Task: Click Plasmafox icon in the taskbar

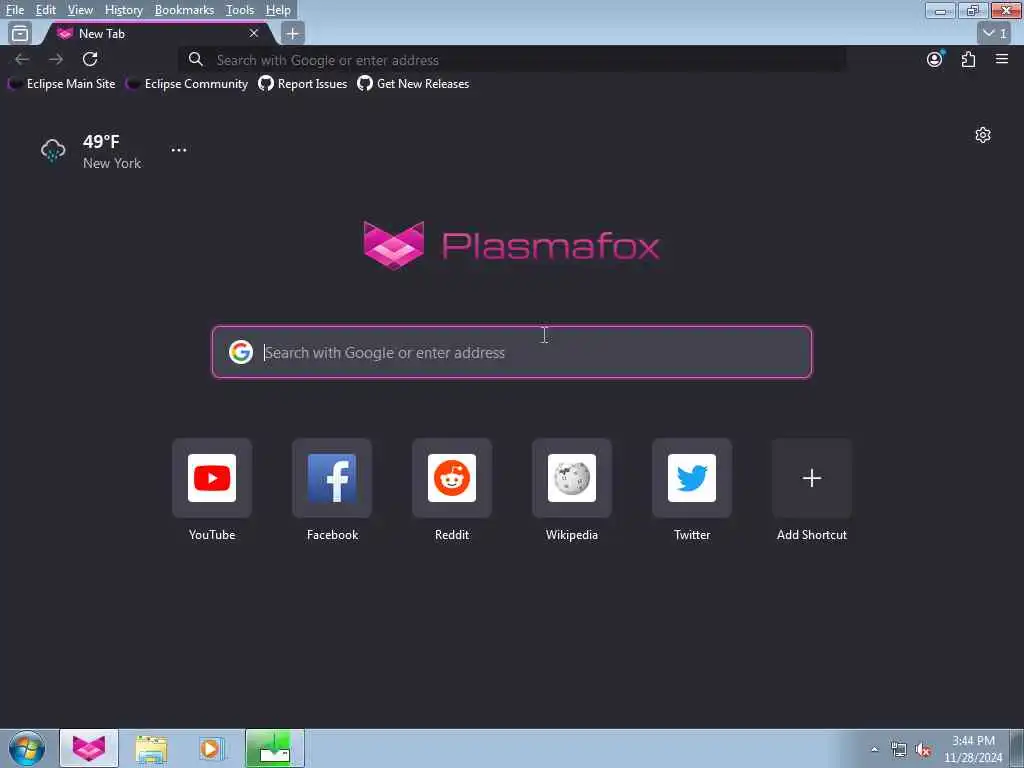Action: click(x=89, y=748)
